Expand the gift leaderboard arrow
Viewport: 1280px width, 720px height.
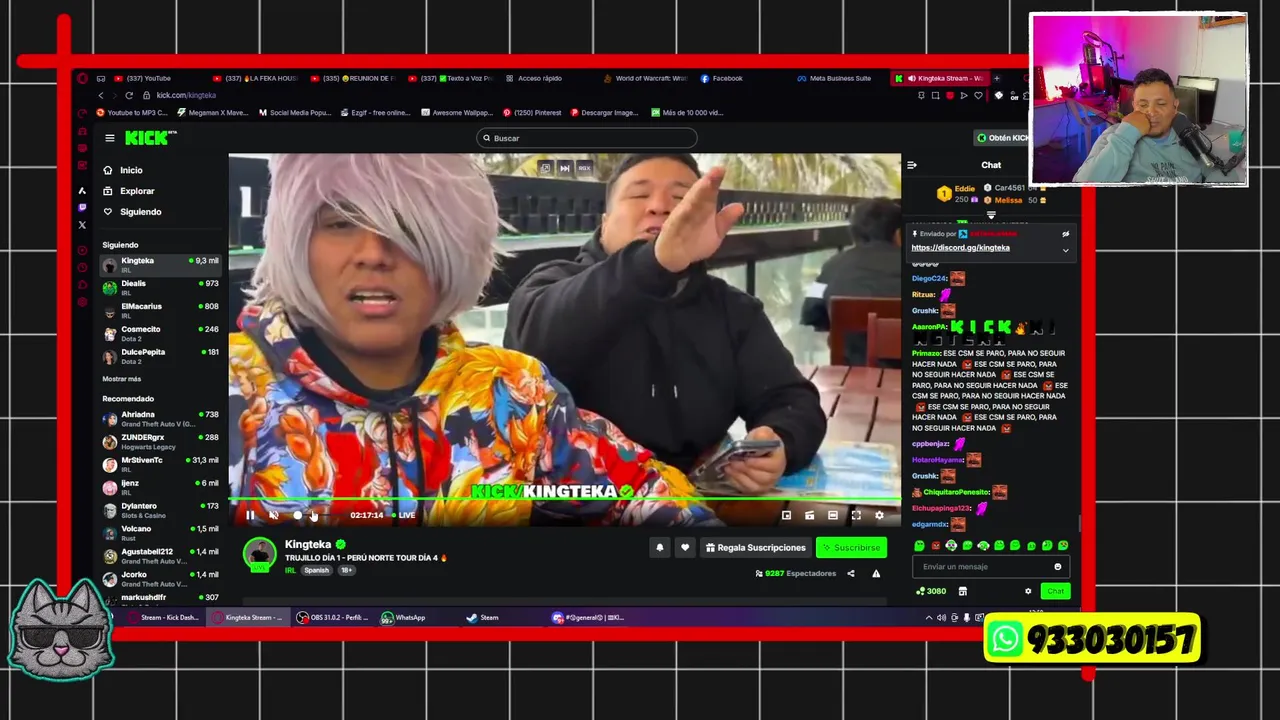click(x=991, y=215)
